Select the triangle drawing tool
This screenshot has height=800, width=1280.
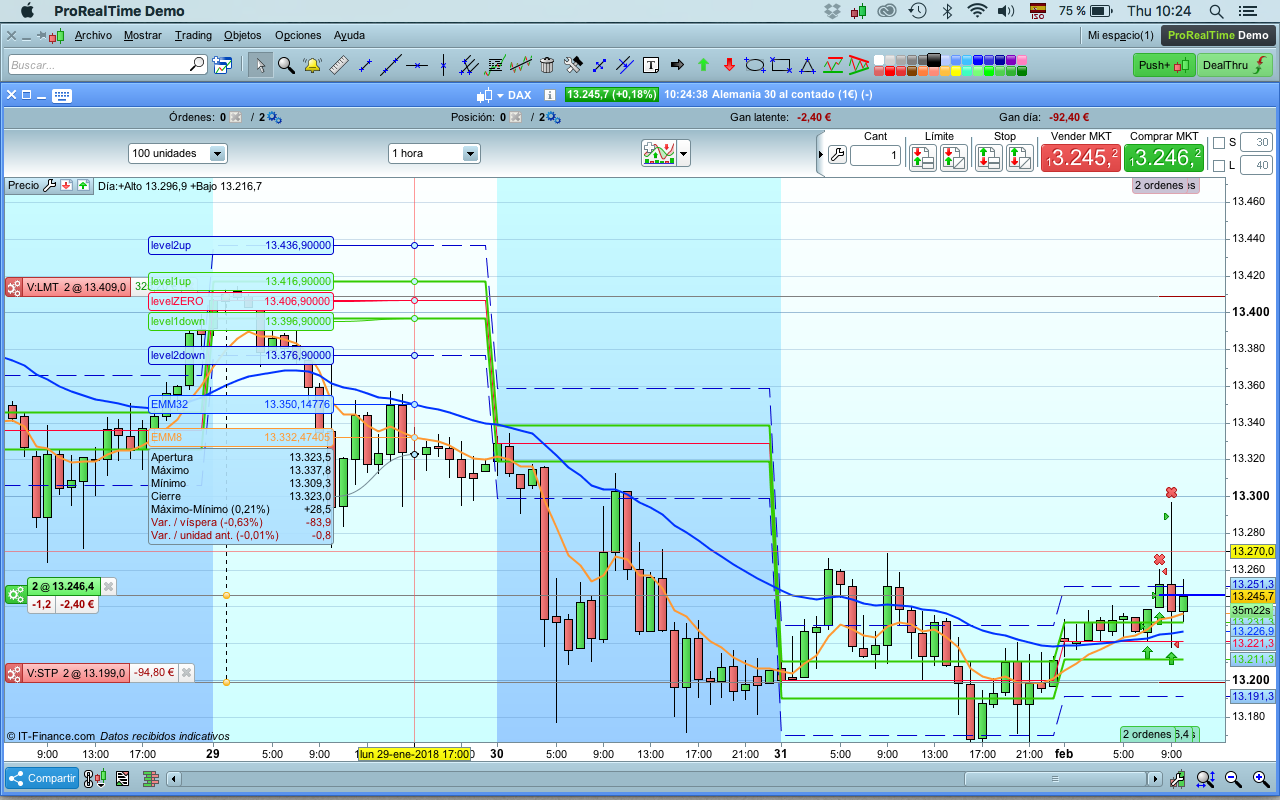807,65
